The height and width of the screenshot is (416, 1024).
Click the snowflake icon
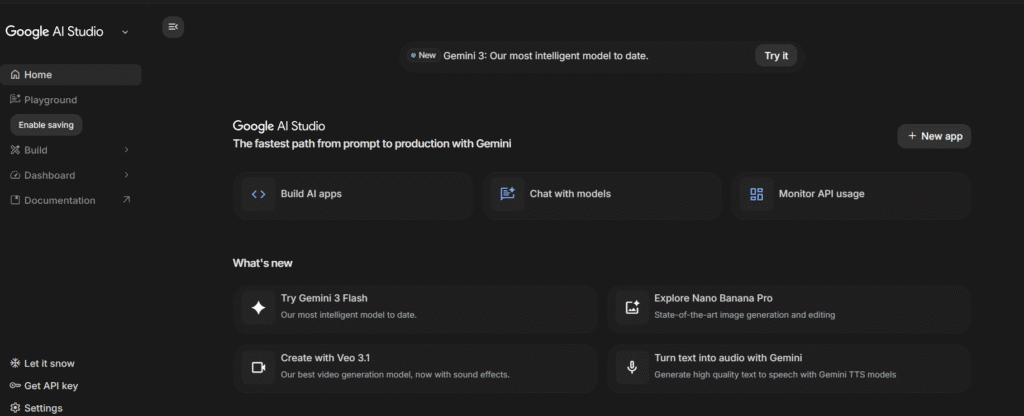(15, 363)
